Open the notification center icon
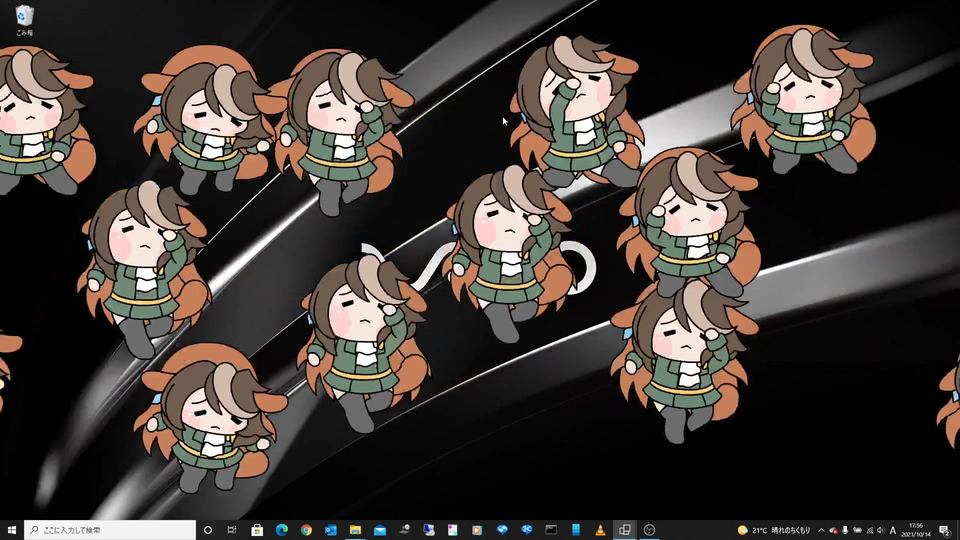This screenshot has width=960, height=540. [945, 530]
